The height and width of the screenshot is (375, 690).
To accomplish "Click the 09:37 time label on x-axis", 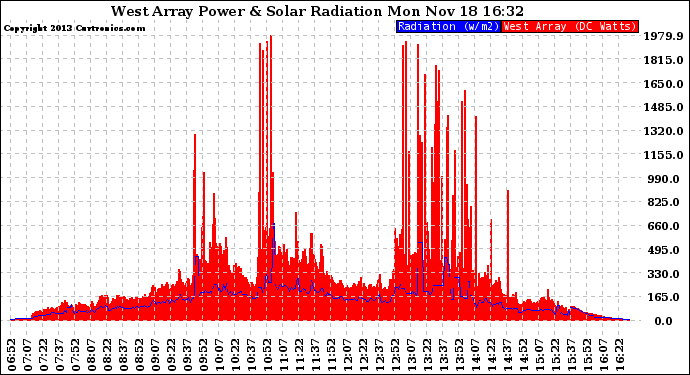I will click(x=187, y=355).
